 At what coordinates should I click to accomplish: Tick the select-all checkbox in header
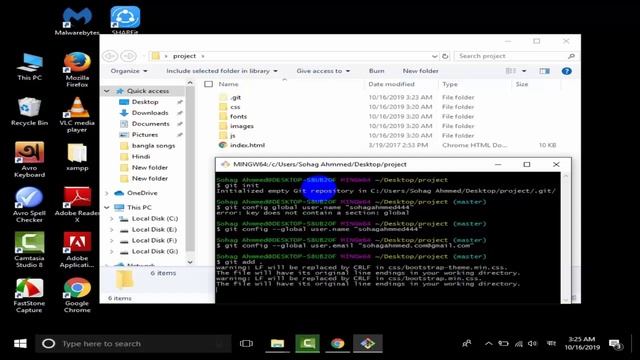click(209, 84)
